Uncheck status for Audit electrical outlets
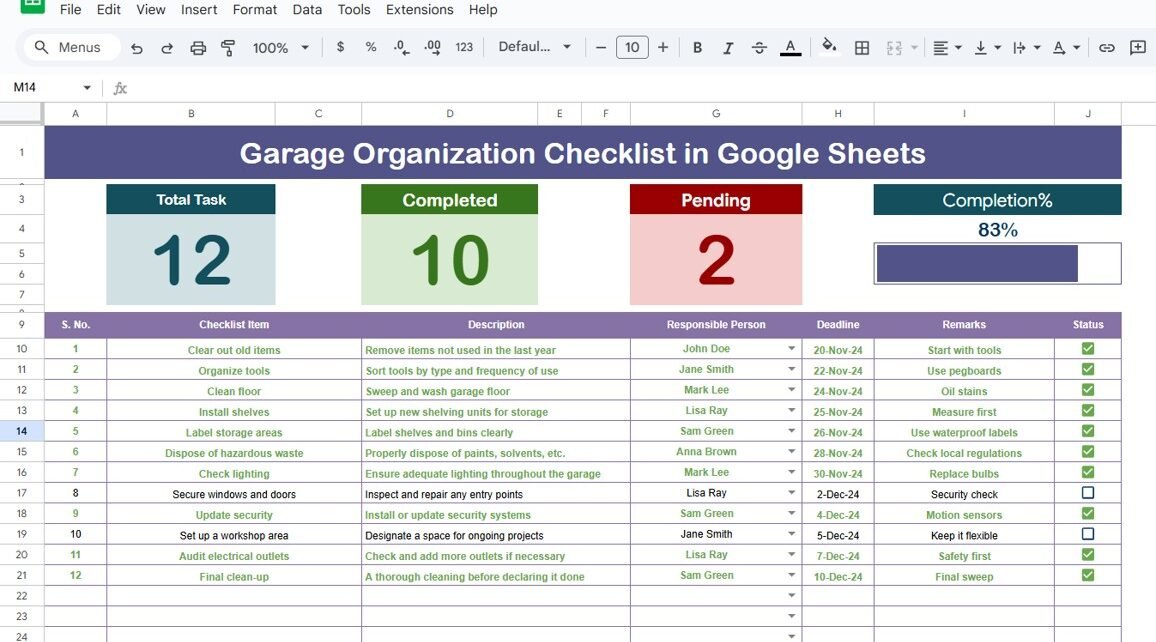The width and height of the screenshot is (1156, 642). coord(1087,554)
